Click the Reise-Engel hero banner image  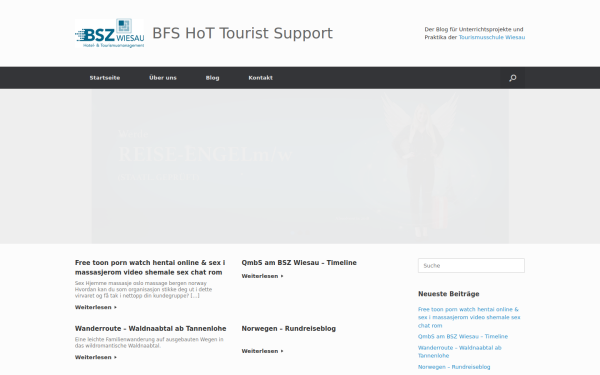[x=300, y=166]
